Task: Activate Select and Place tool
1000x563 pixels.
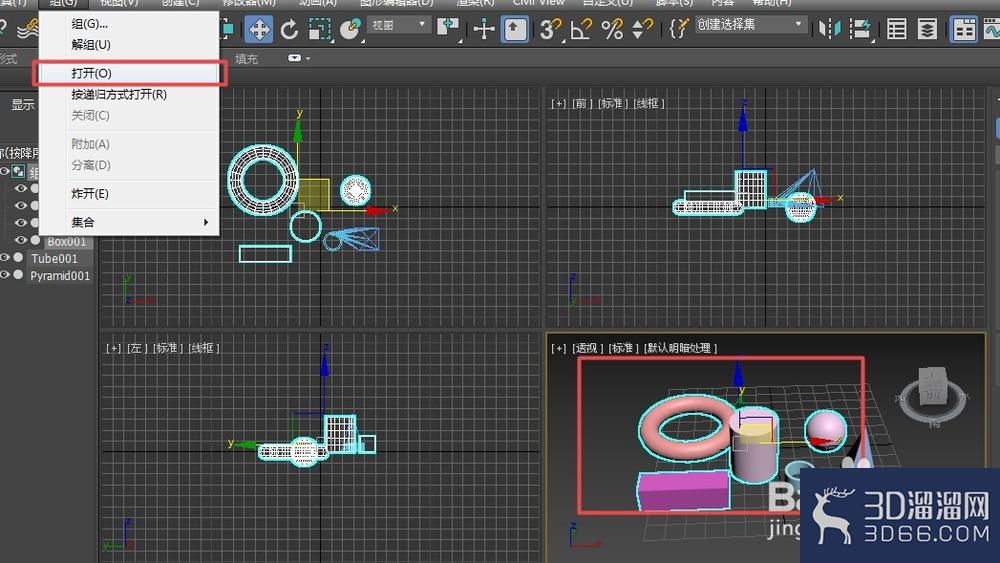Action: tap(351, 29)
